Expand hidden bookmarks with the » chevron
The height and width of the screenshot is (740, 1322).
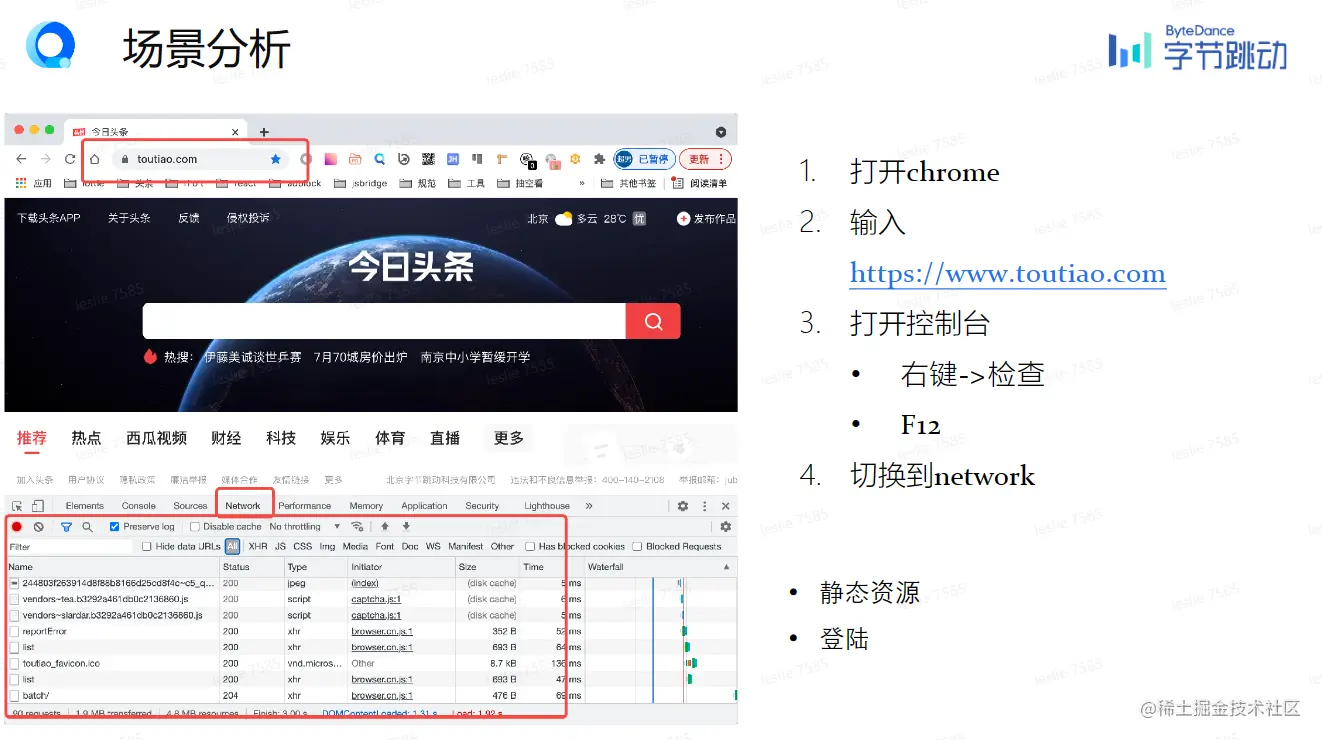[x=582, y=183]
